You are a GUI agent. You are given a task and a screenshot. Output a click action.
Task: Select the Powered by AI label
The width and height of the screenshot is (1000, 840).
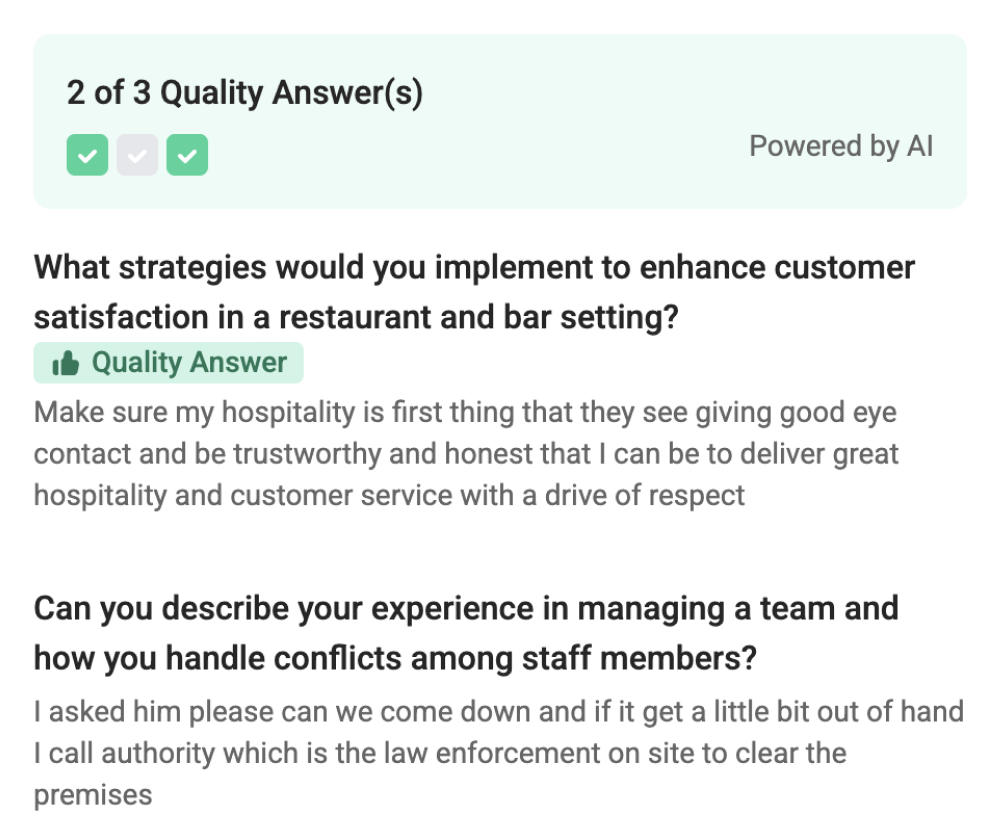click(x=841, y=146)
